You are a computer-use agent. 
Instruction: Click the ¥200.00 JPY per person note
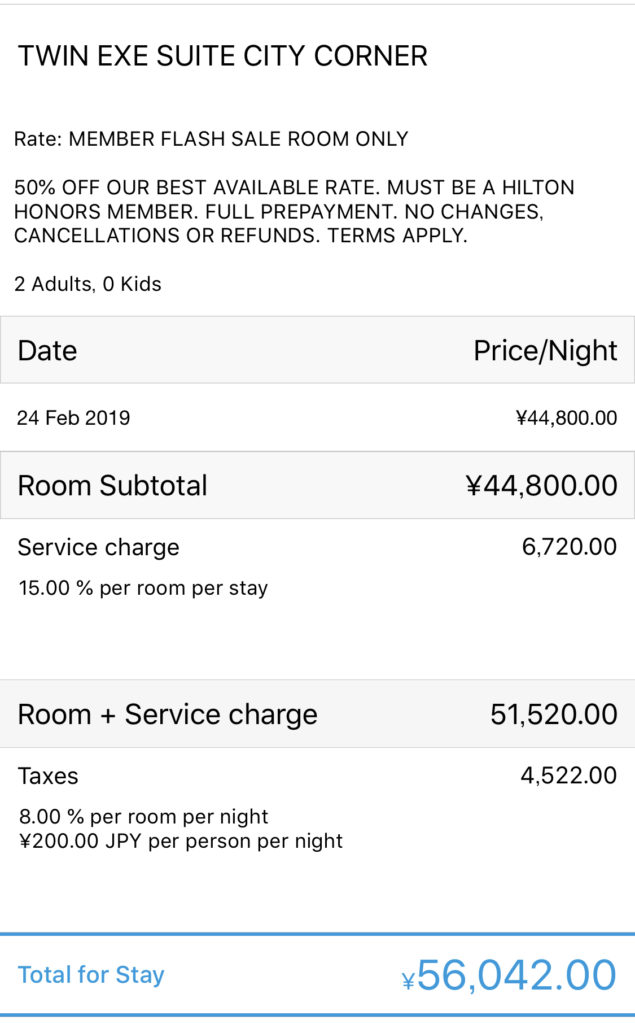coord(181,841)
